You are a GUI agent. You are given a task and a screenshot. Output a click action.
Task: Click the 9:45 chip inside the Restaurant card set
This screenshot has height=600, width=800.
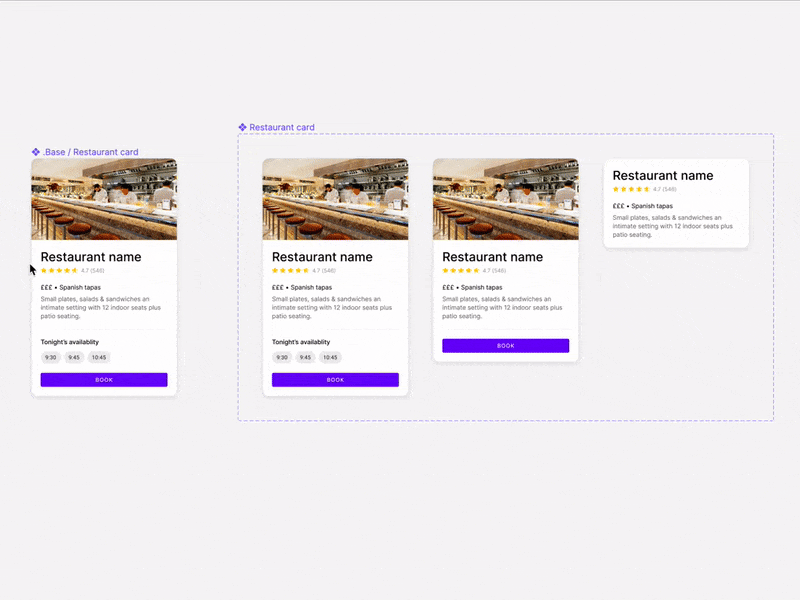[305, 357]
